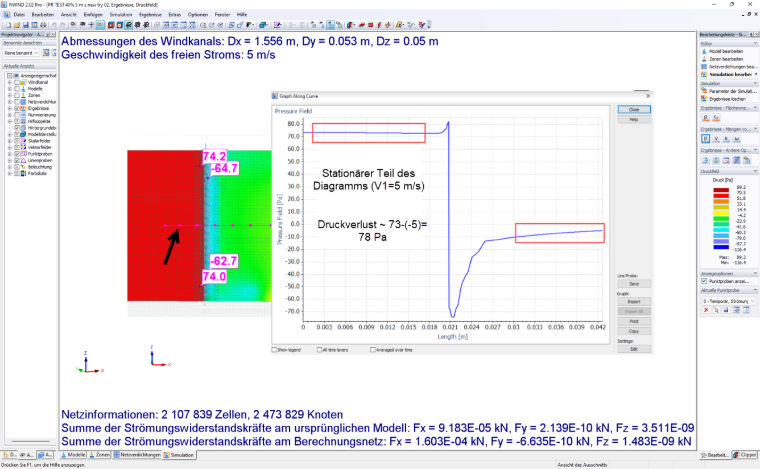Click the Open folder toolbar icon
This screenshot has height=469, width=760.
(x=17, y=25)
